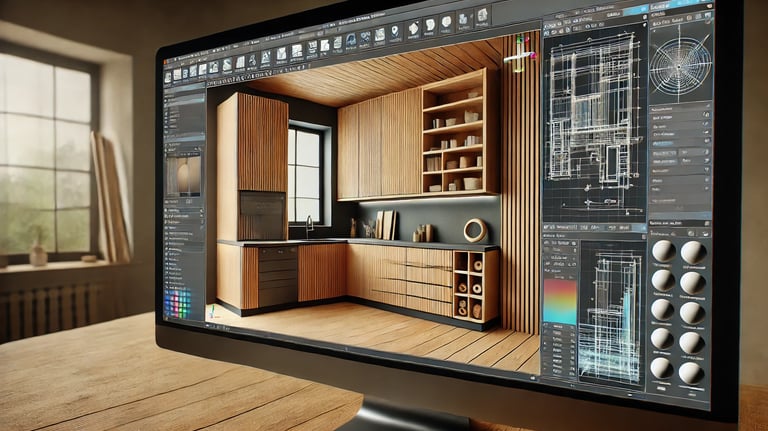Viewport: 768px width, 431px height.
Task: Click the lower wireframe view with cyan highlights
Action: tap(611, 311)
